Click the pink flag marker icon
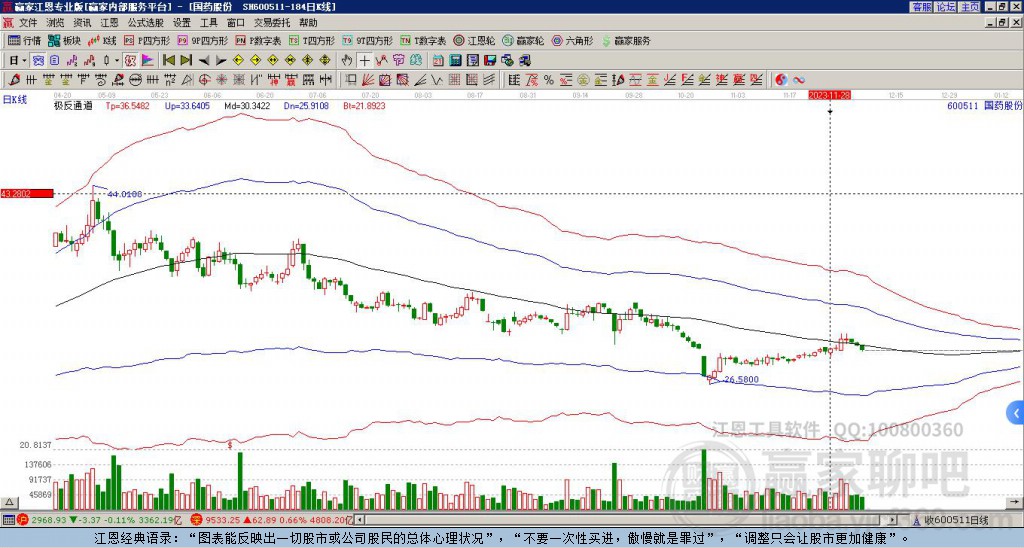 tap(148, 61)
